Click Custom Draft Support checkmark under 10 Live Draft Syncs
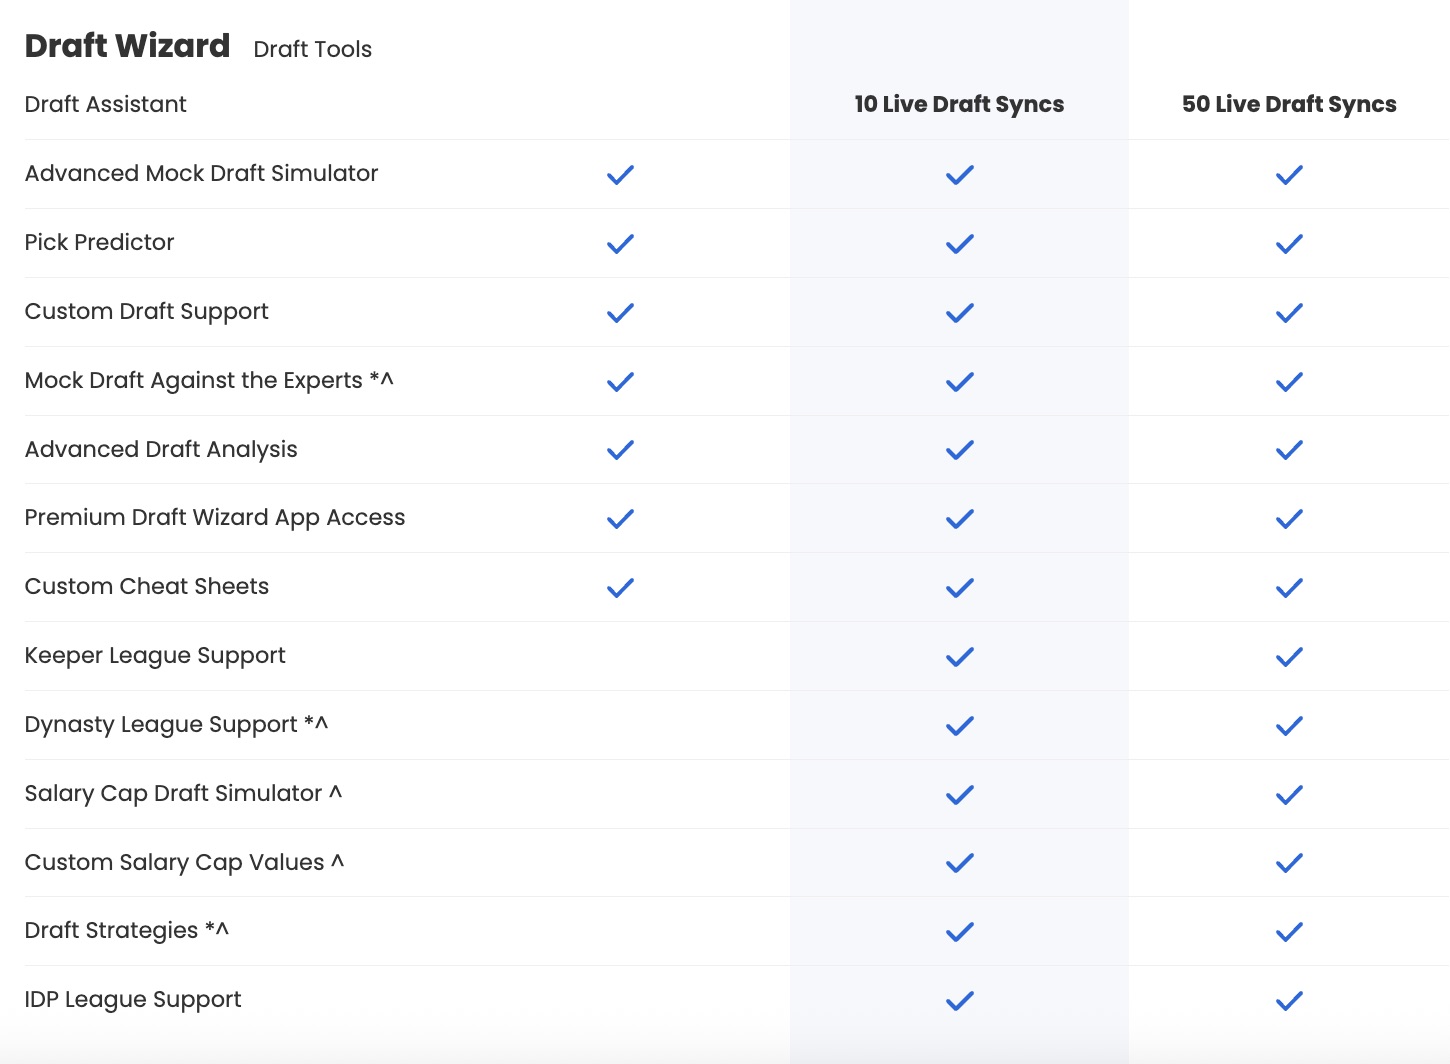Viewport: 1450px width, 1064px height. click(960, 313)
